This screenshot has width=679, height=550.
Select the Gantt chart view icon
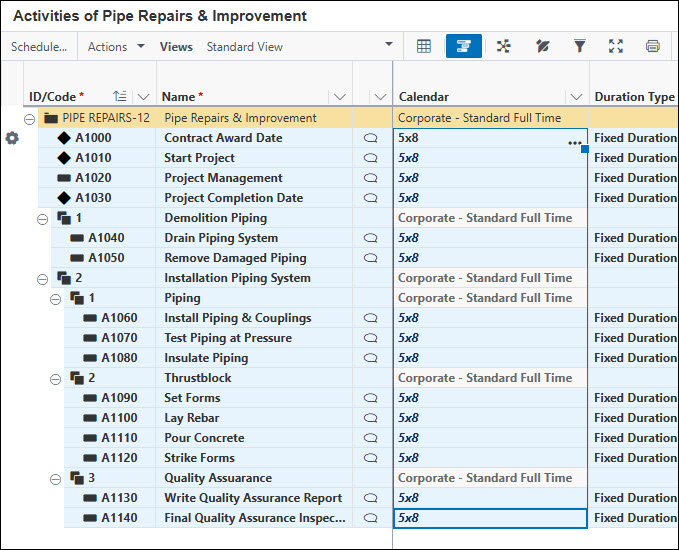pos(463,46)
